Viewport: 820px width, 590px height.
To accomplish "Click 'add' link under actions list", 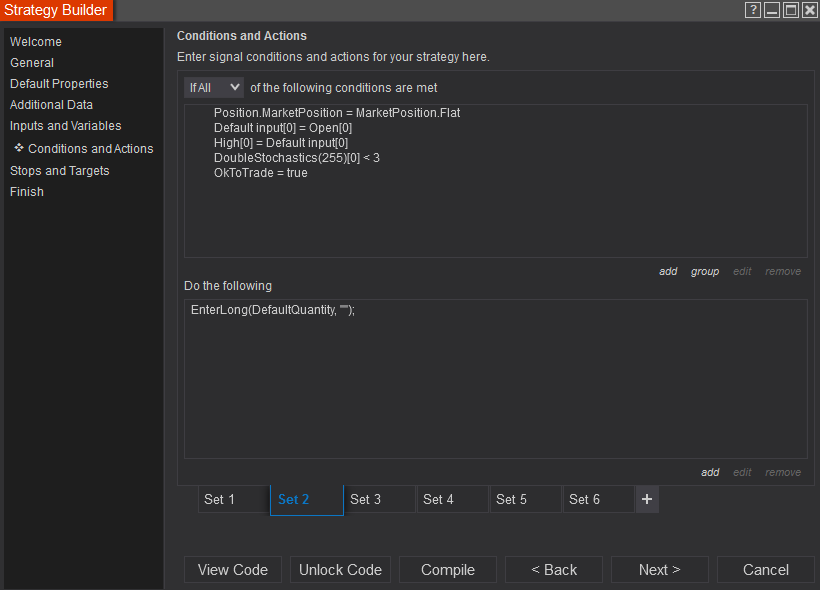I will tap(710, 472).
